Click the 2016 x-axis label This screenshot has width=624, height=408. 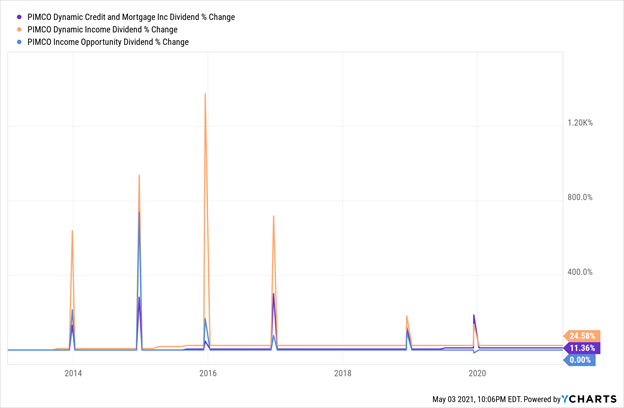point(208,373)
